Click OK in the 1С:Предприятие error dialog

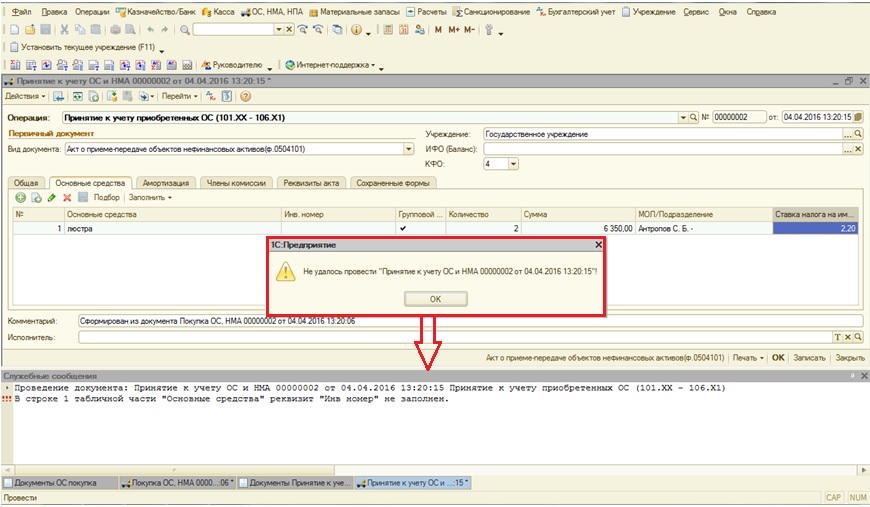pos(436,298)
